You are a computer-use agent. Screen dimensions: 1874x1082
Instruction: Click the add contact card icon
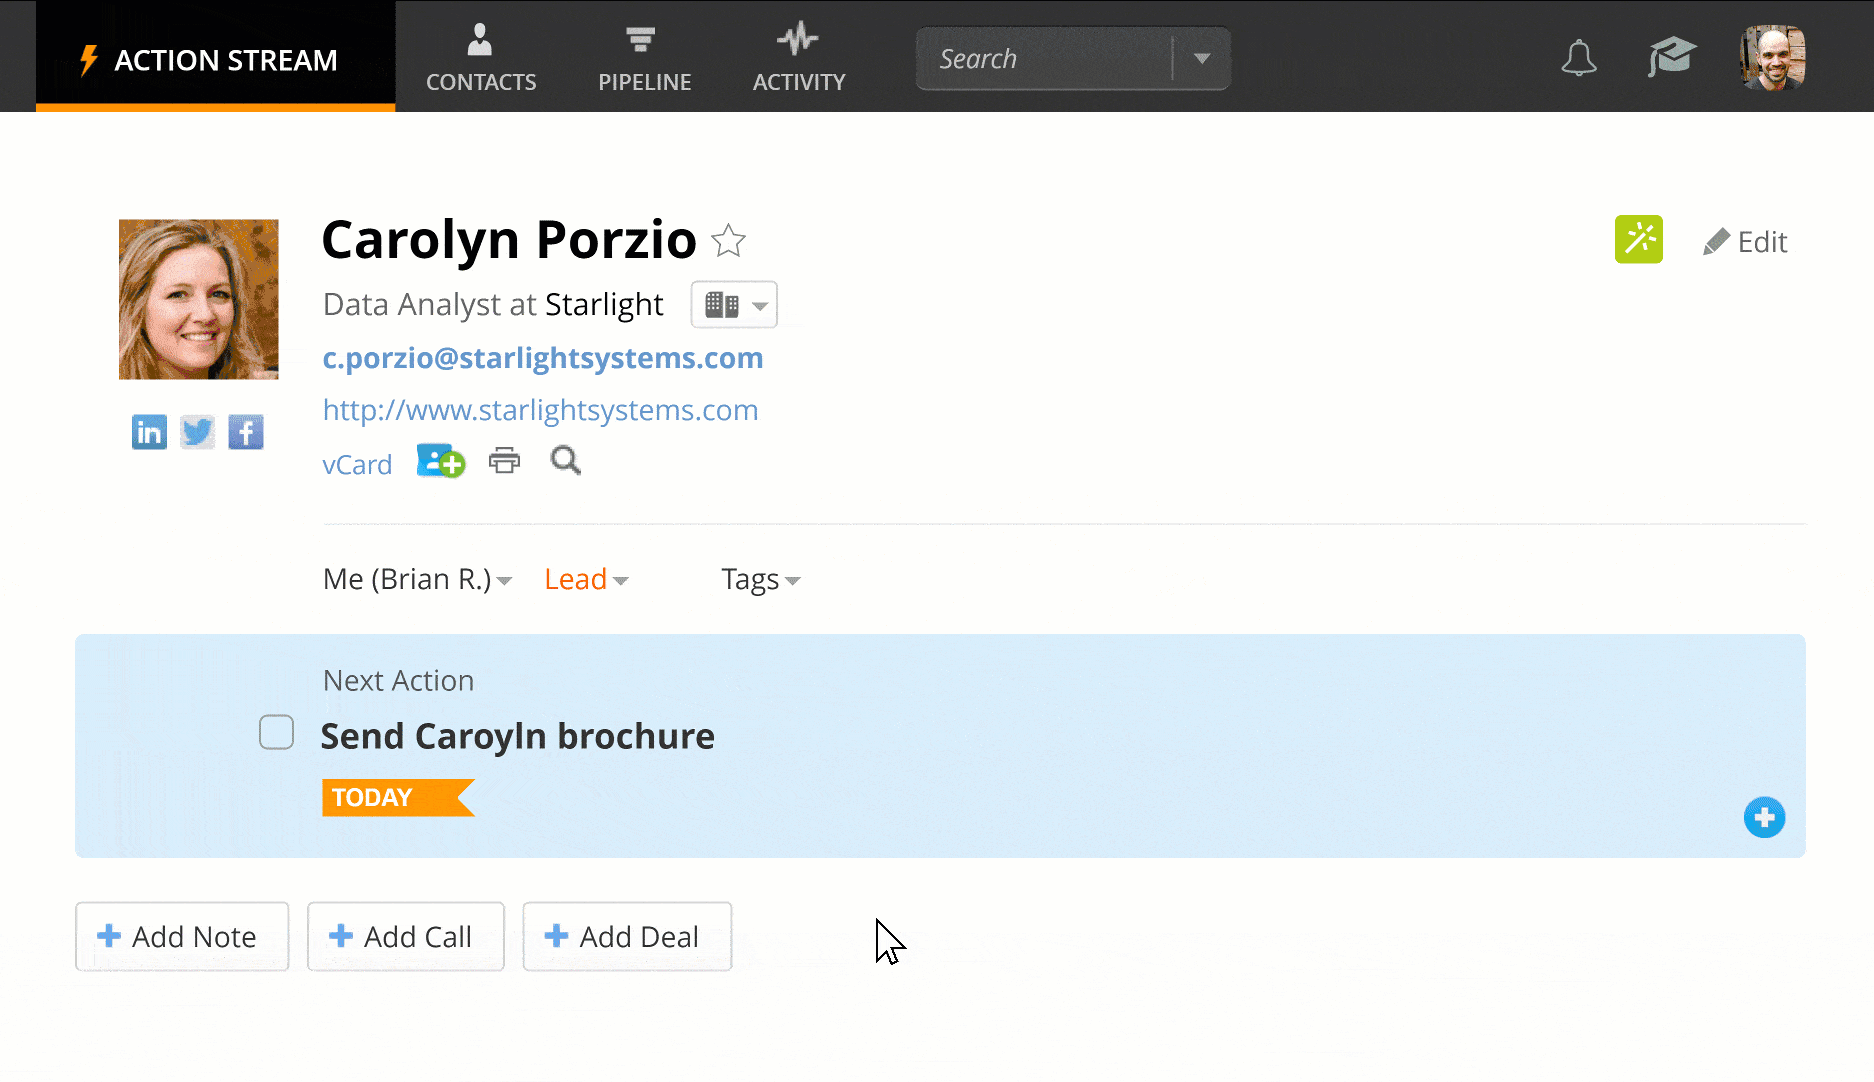(441, 461)
